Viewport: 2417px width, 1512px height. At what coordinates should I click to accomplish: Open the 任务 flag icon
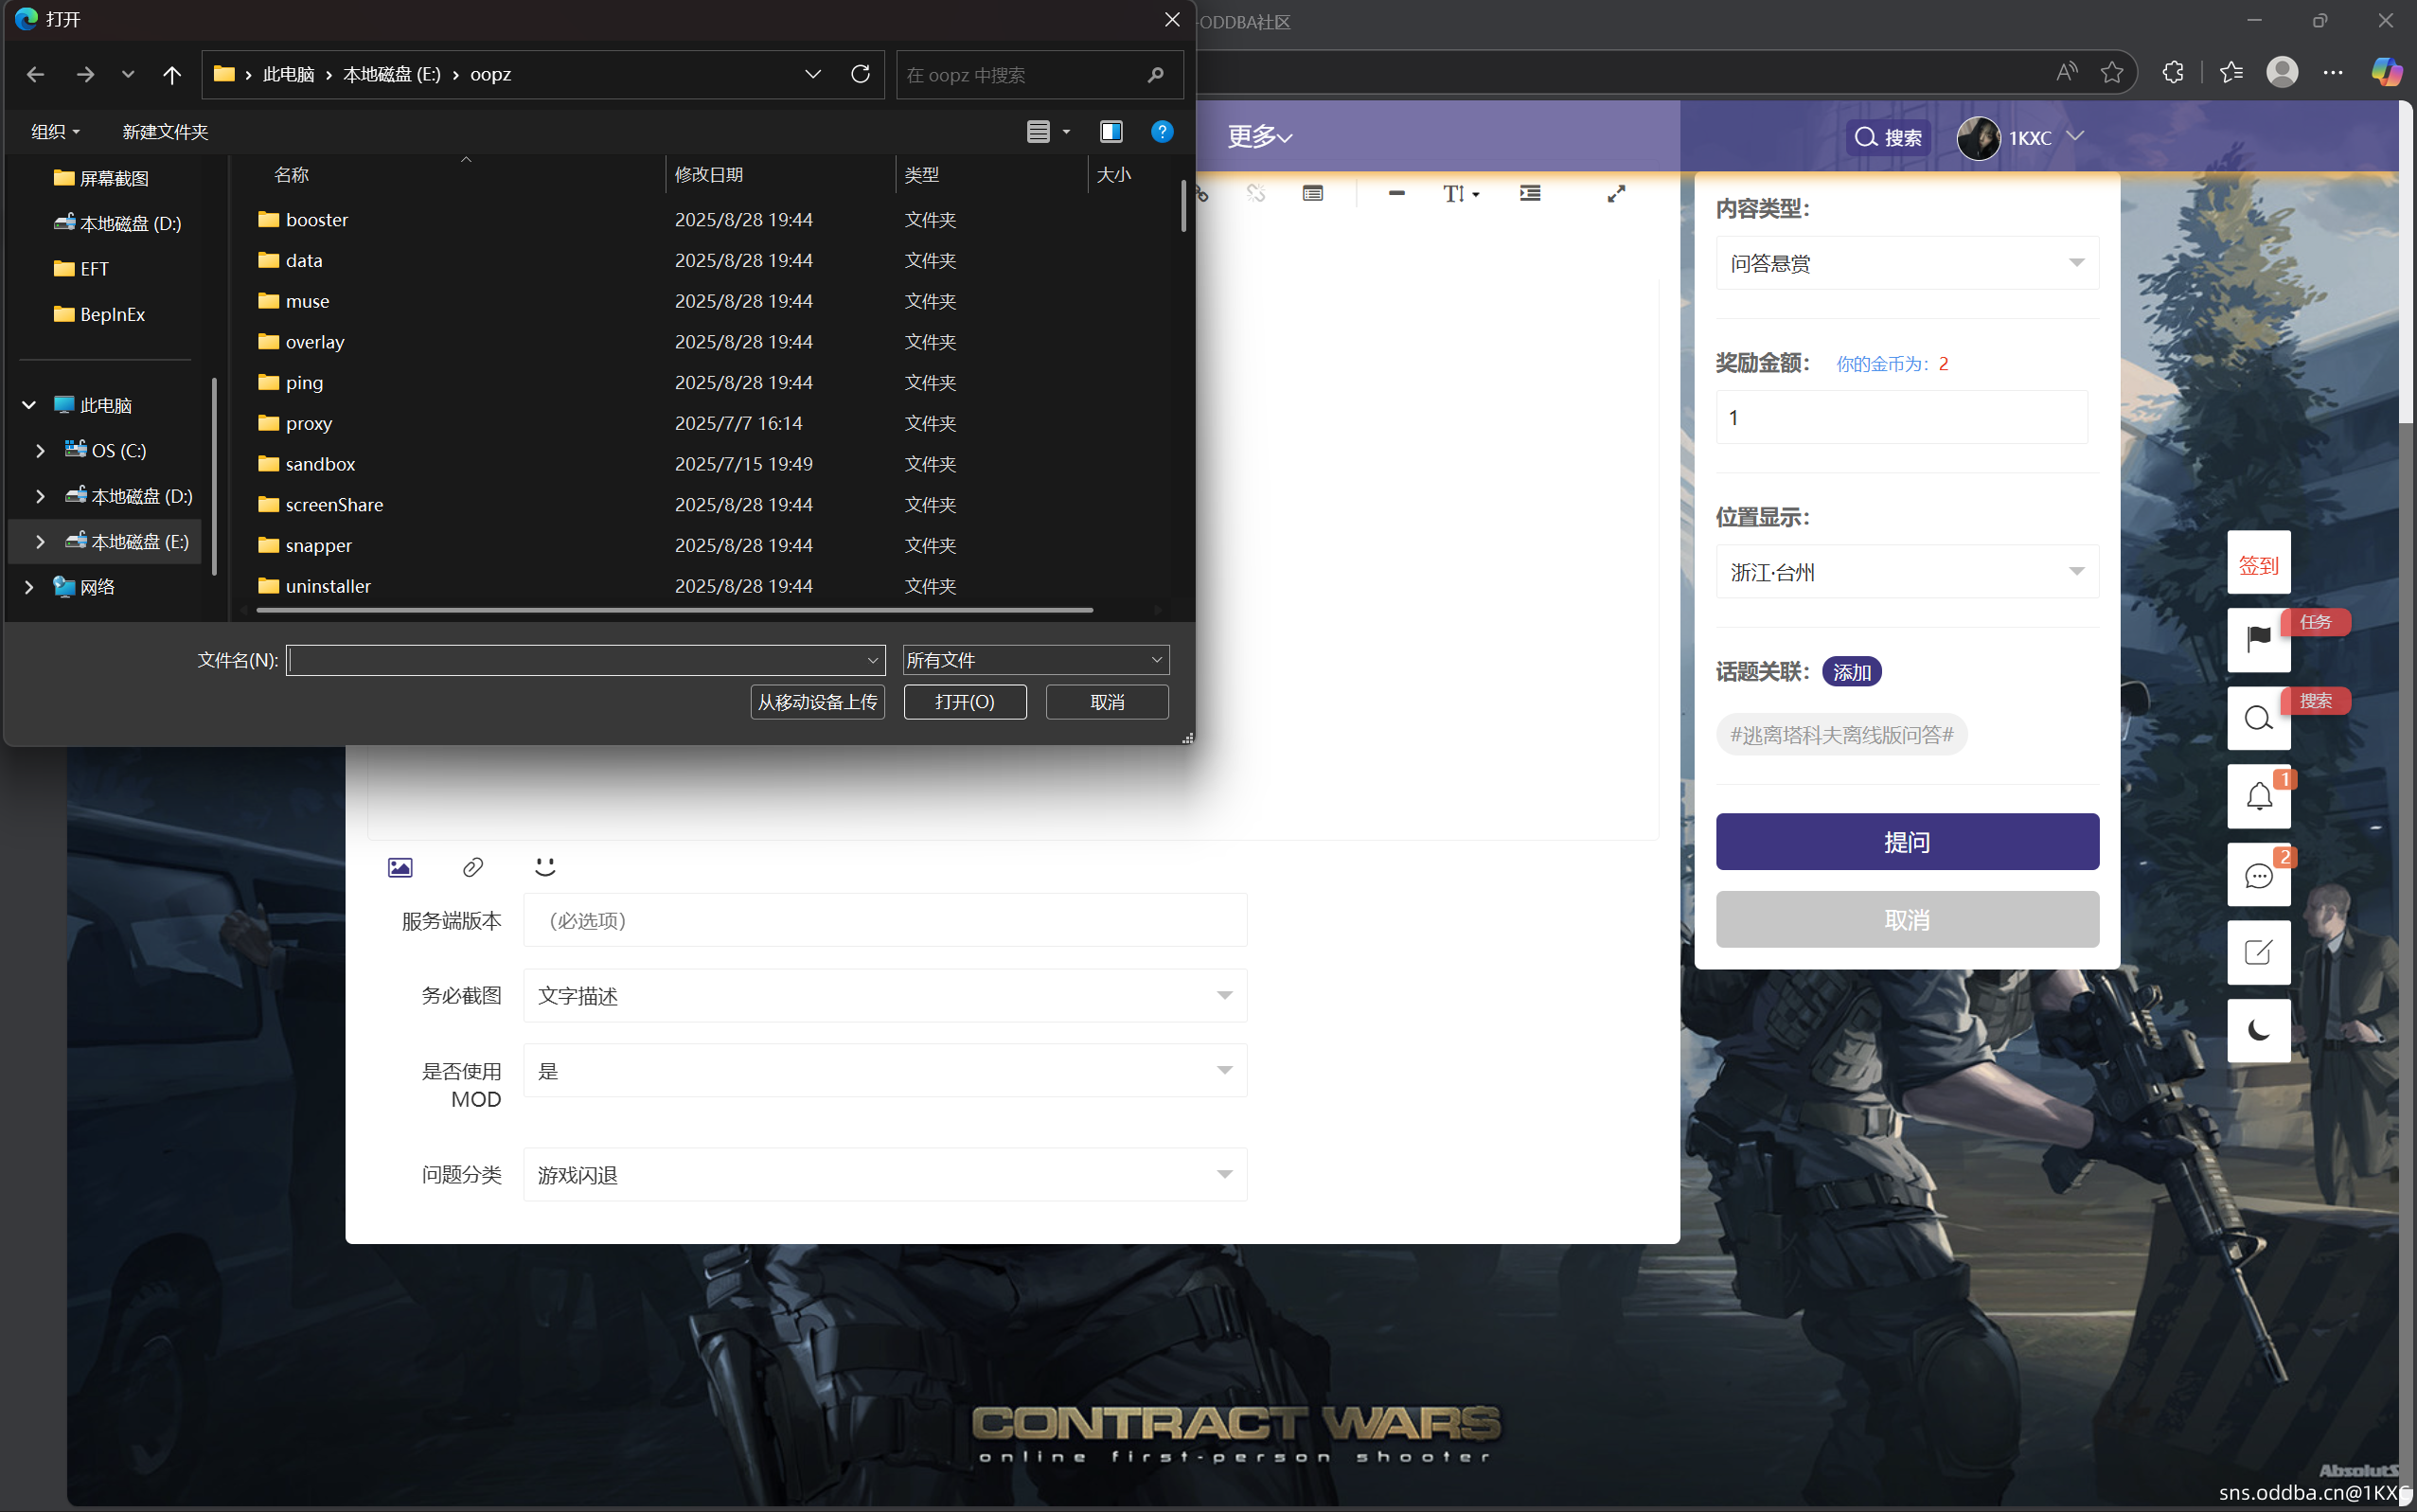(x=2258, y=638)
